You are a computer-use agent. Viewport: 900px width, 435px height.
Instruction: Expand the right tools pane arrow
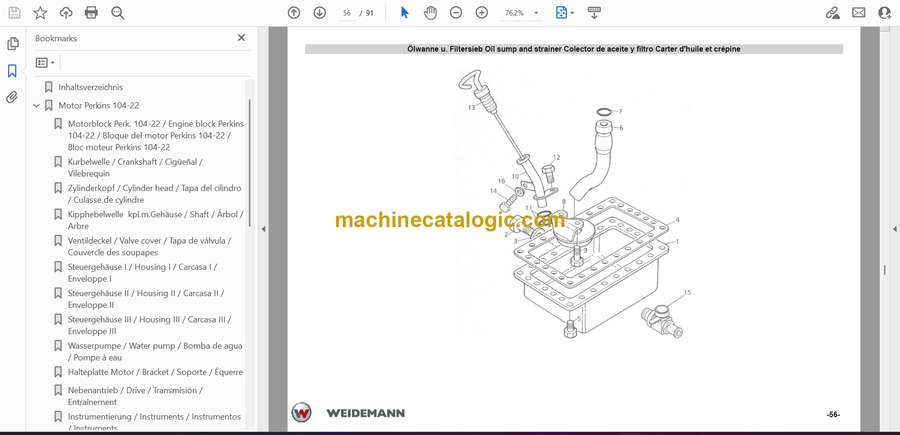click(894, 229)
